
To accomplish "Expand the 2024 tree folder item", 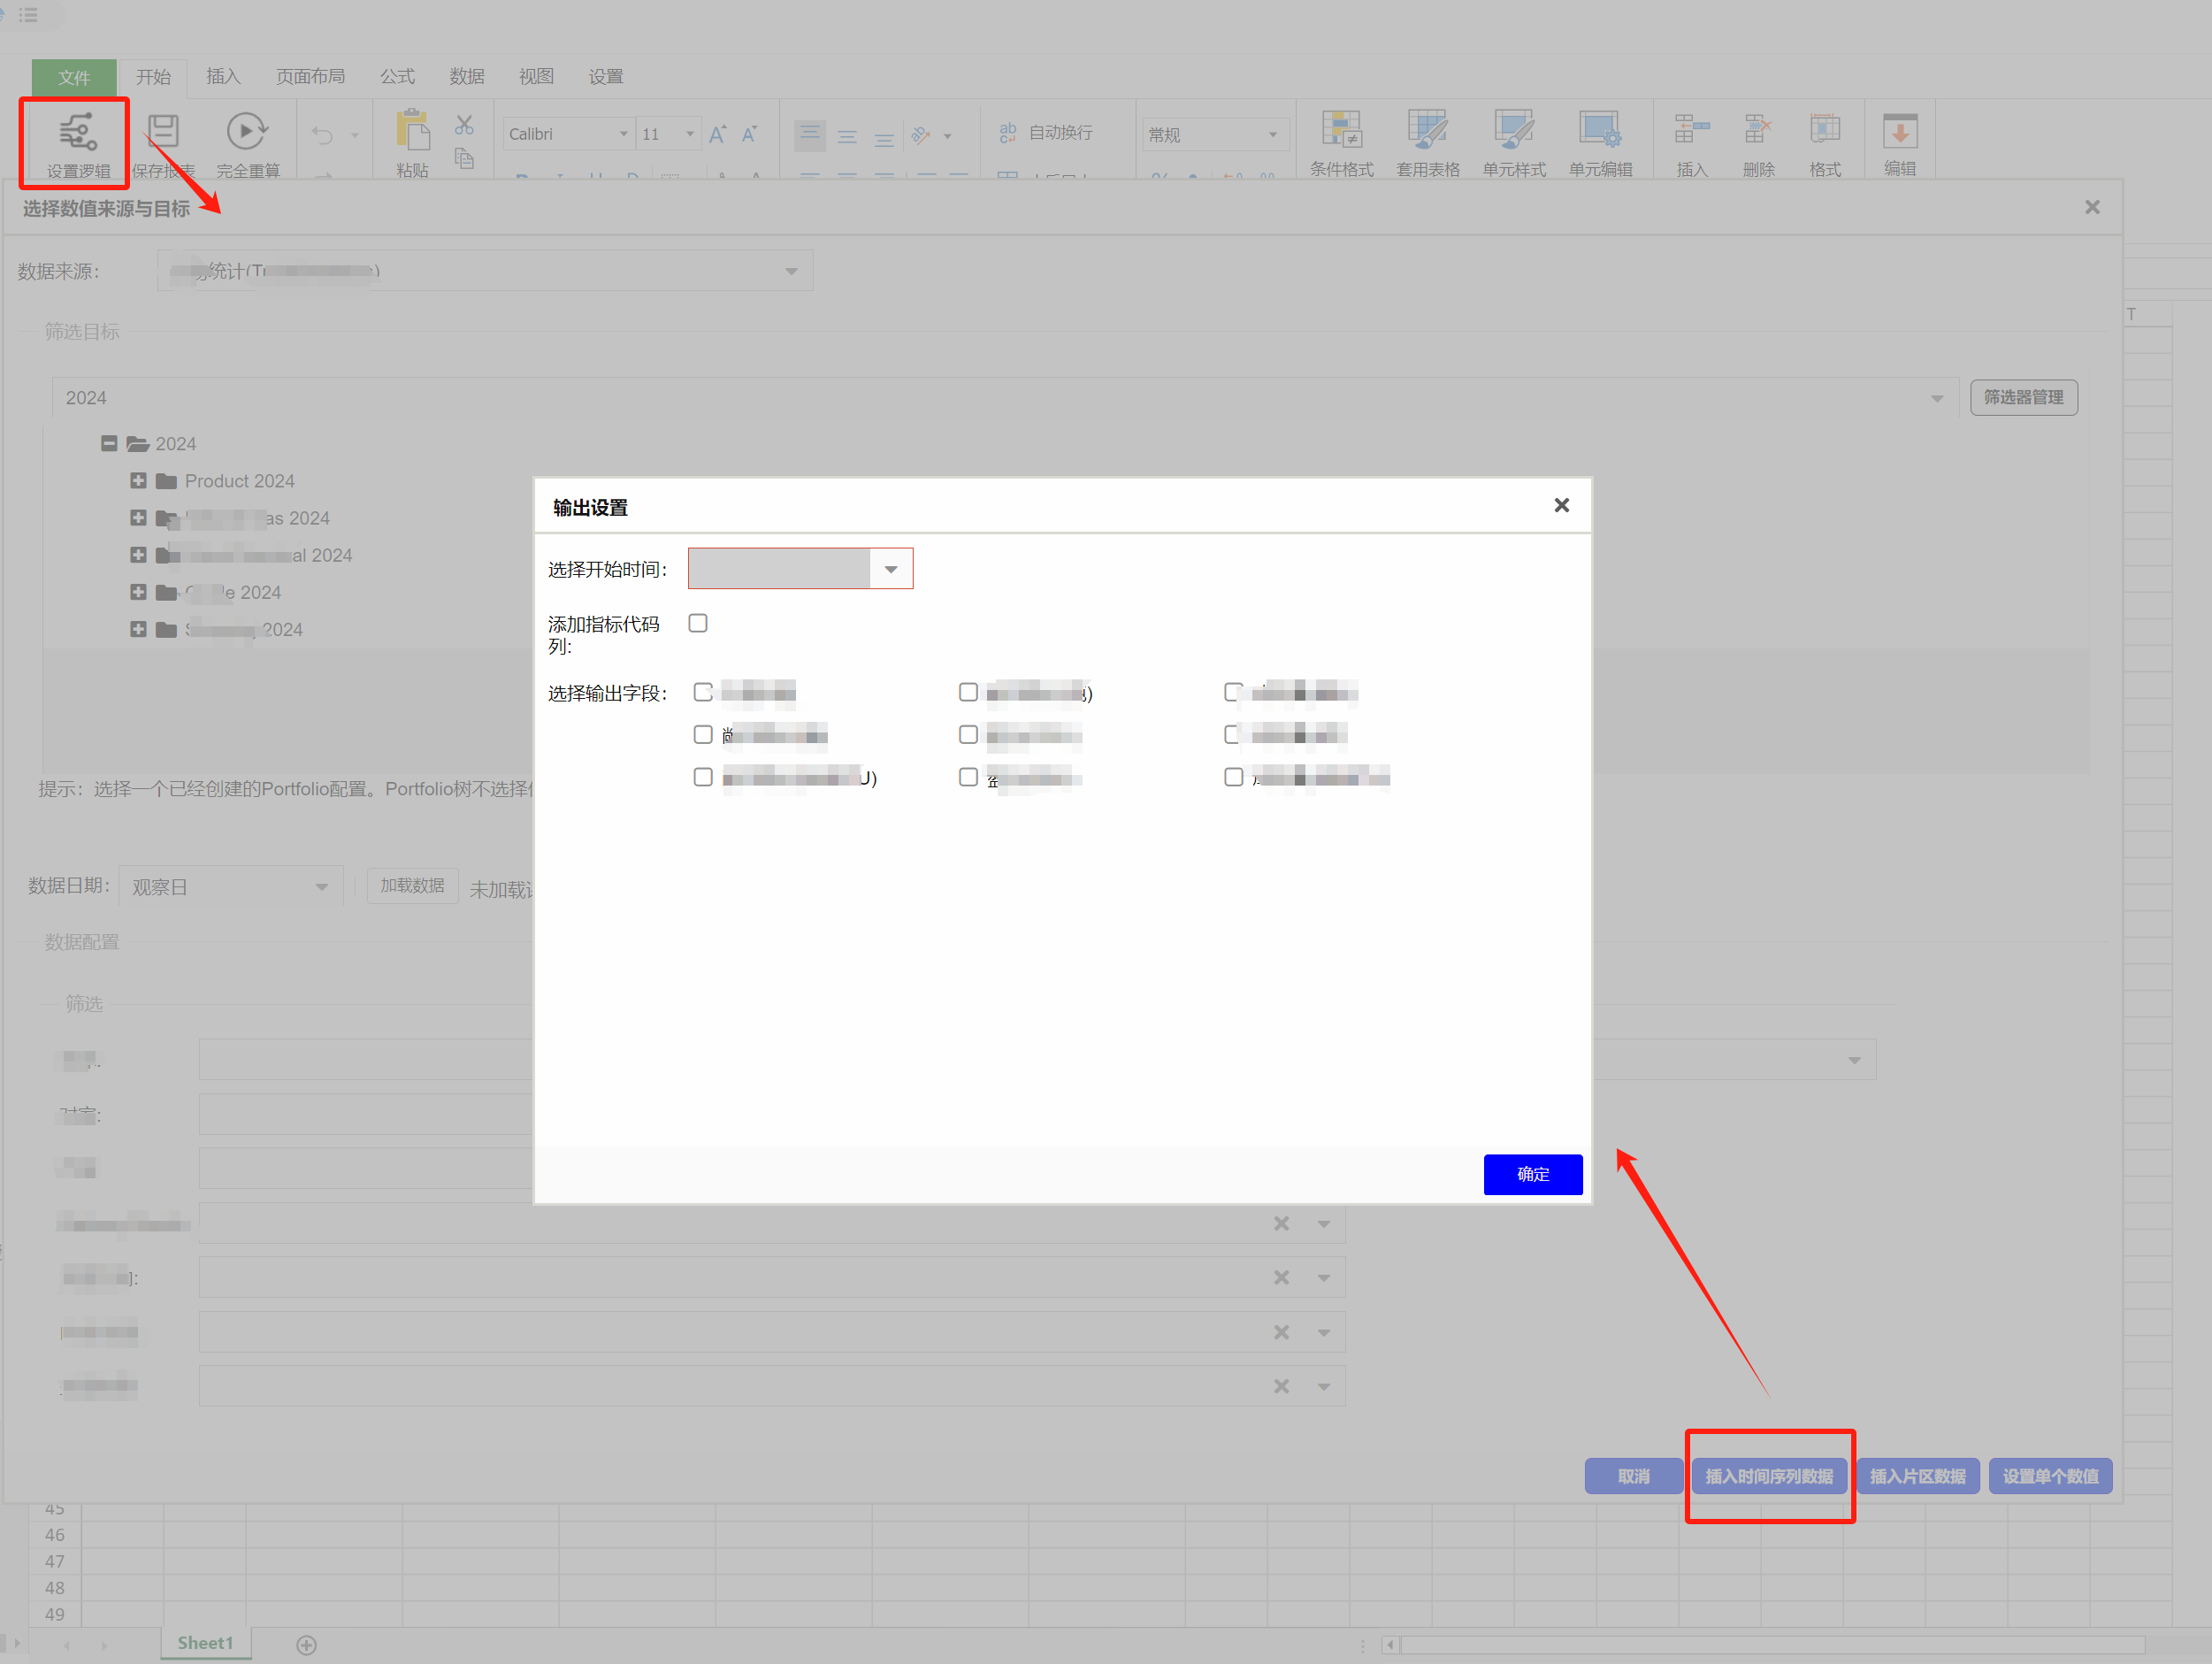I will (108, 444).
